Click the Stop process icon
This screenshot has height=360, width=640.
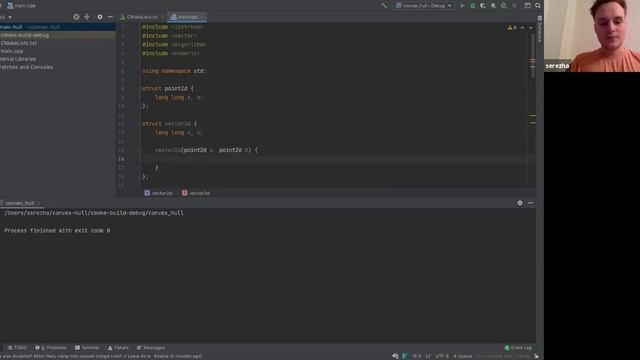click(514, 6)
